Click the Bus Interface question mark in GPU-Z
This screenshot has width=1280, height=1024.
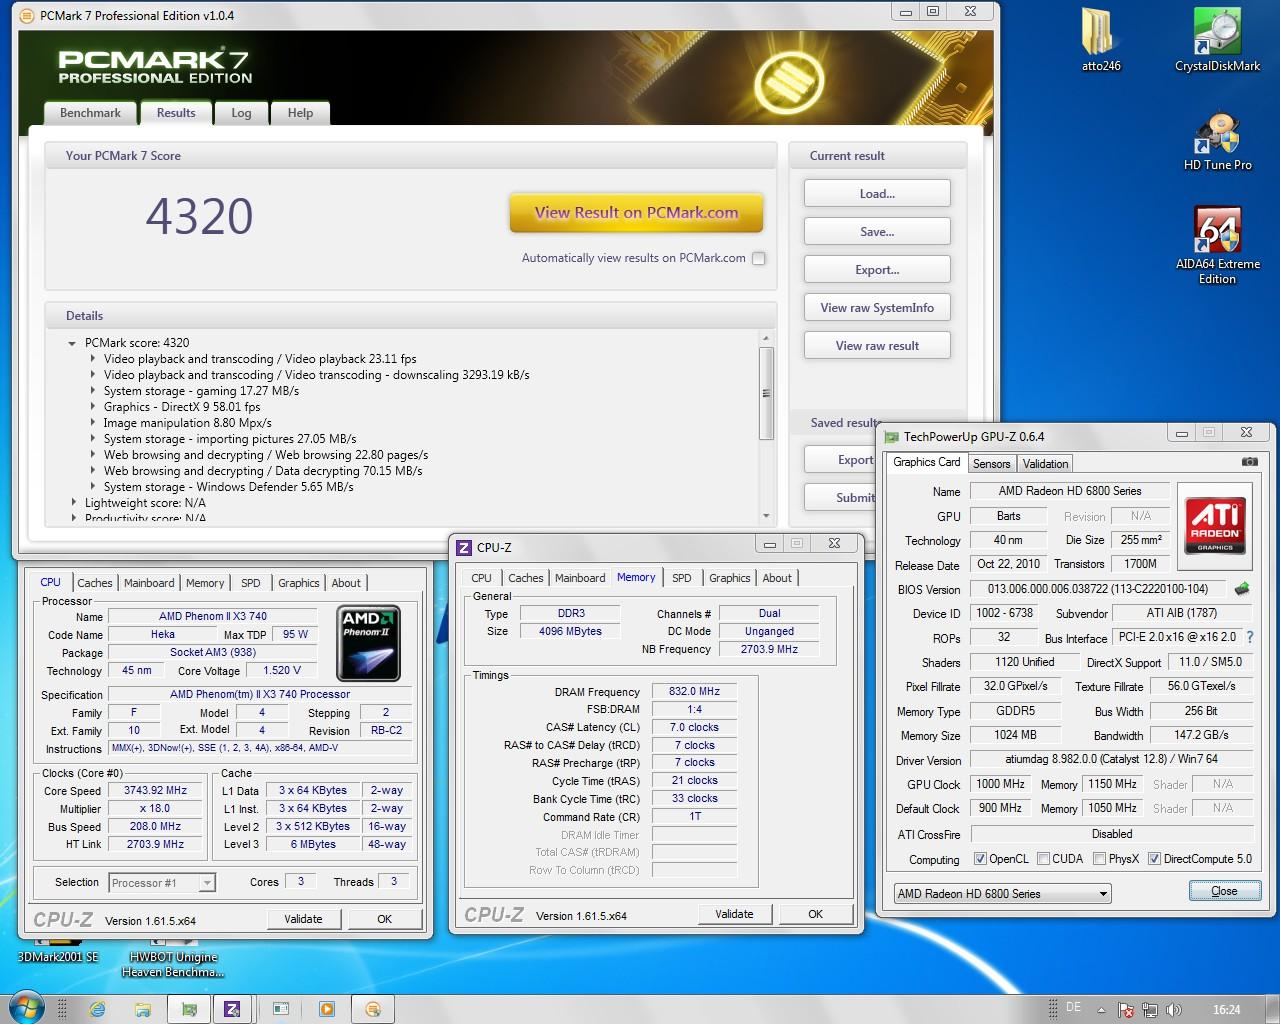(1249, 637)
